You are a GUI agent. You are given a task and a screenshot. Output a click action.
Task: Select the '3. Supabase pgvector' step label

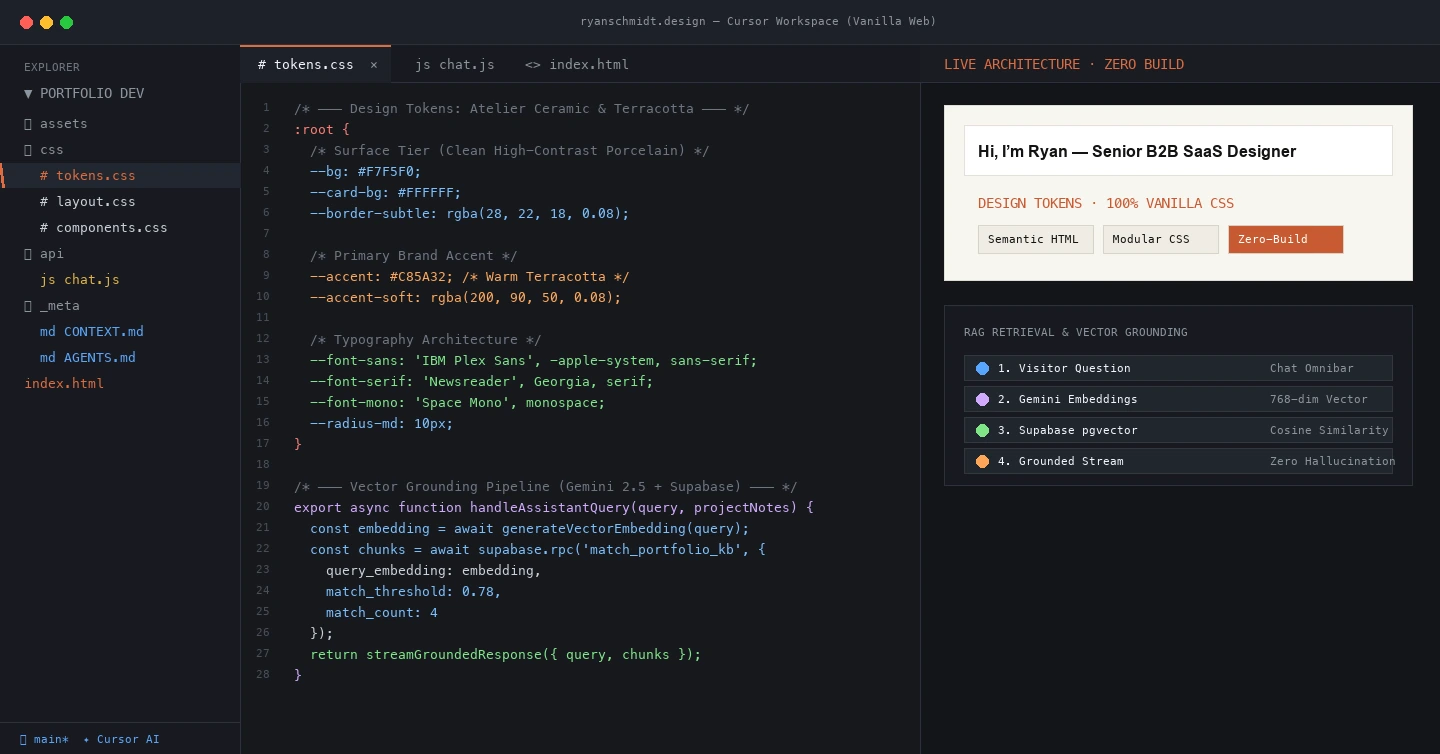pos(1068,431)
